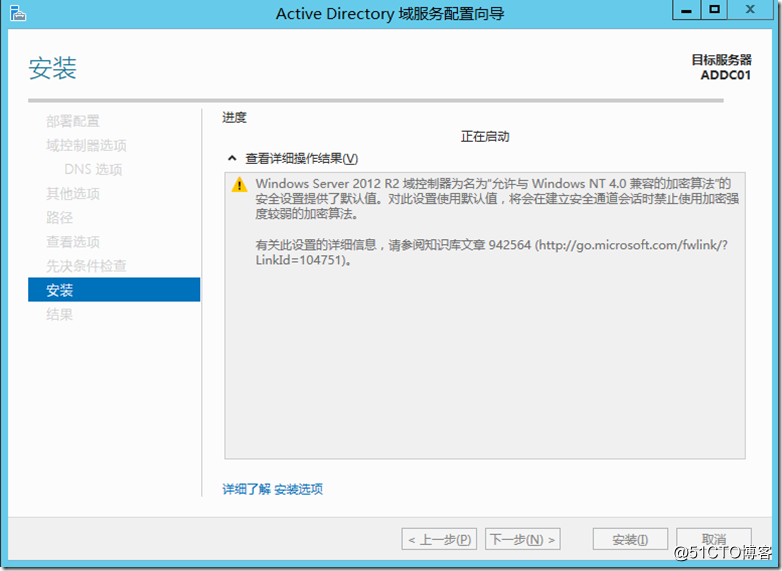Select 结果 in the sidebar
The image size is (782, 571).
coord(59,314)
